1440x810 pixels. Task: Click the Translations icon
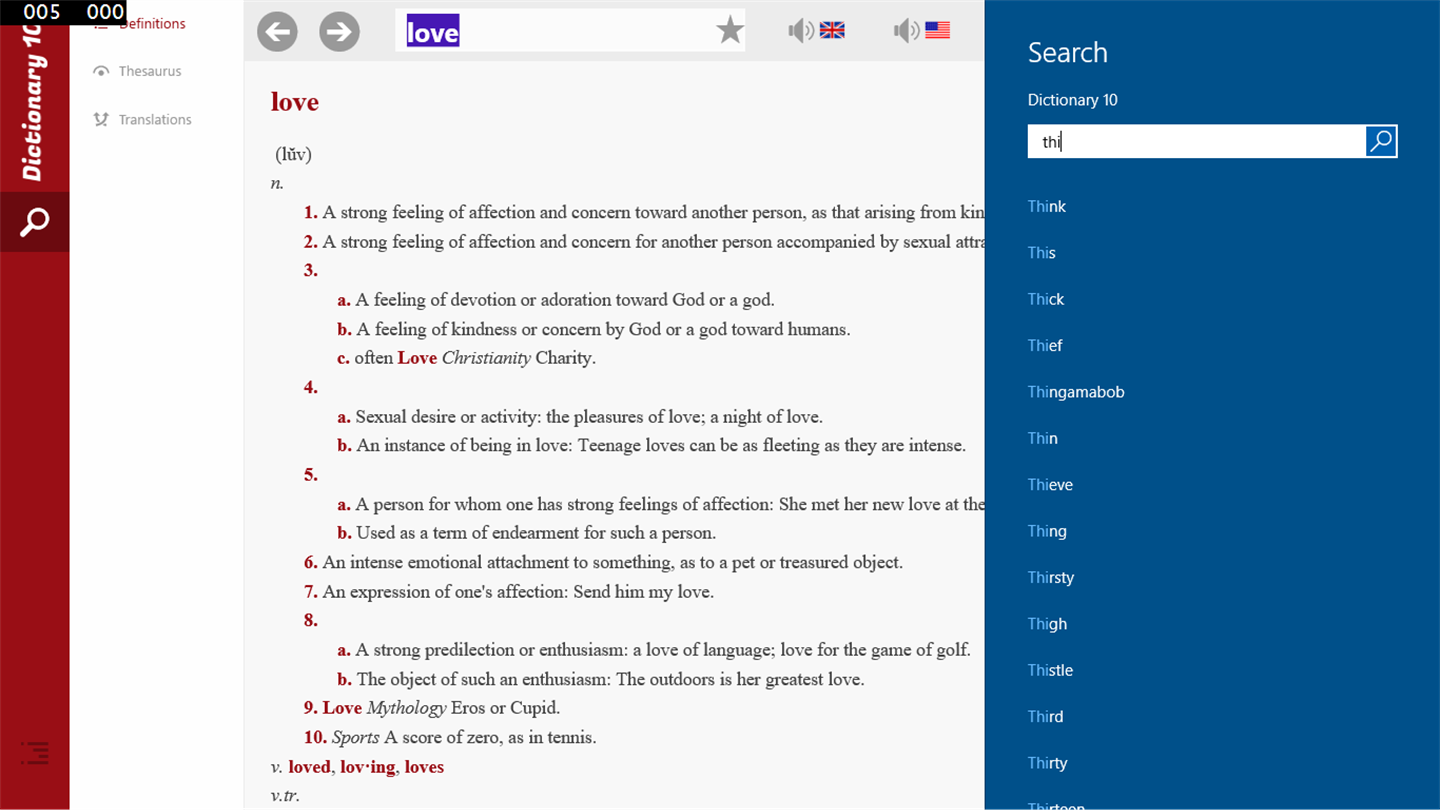tap(100, 119)
